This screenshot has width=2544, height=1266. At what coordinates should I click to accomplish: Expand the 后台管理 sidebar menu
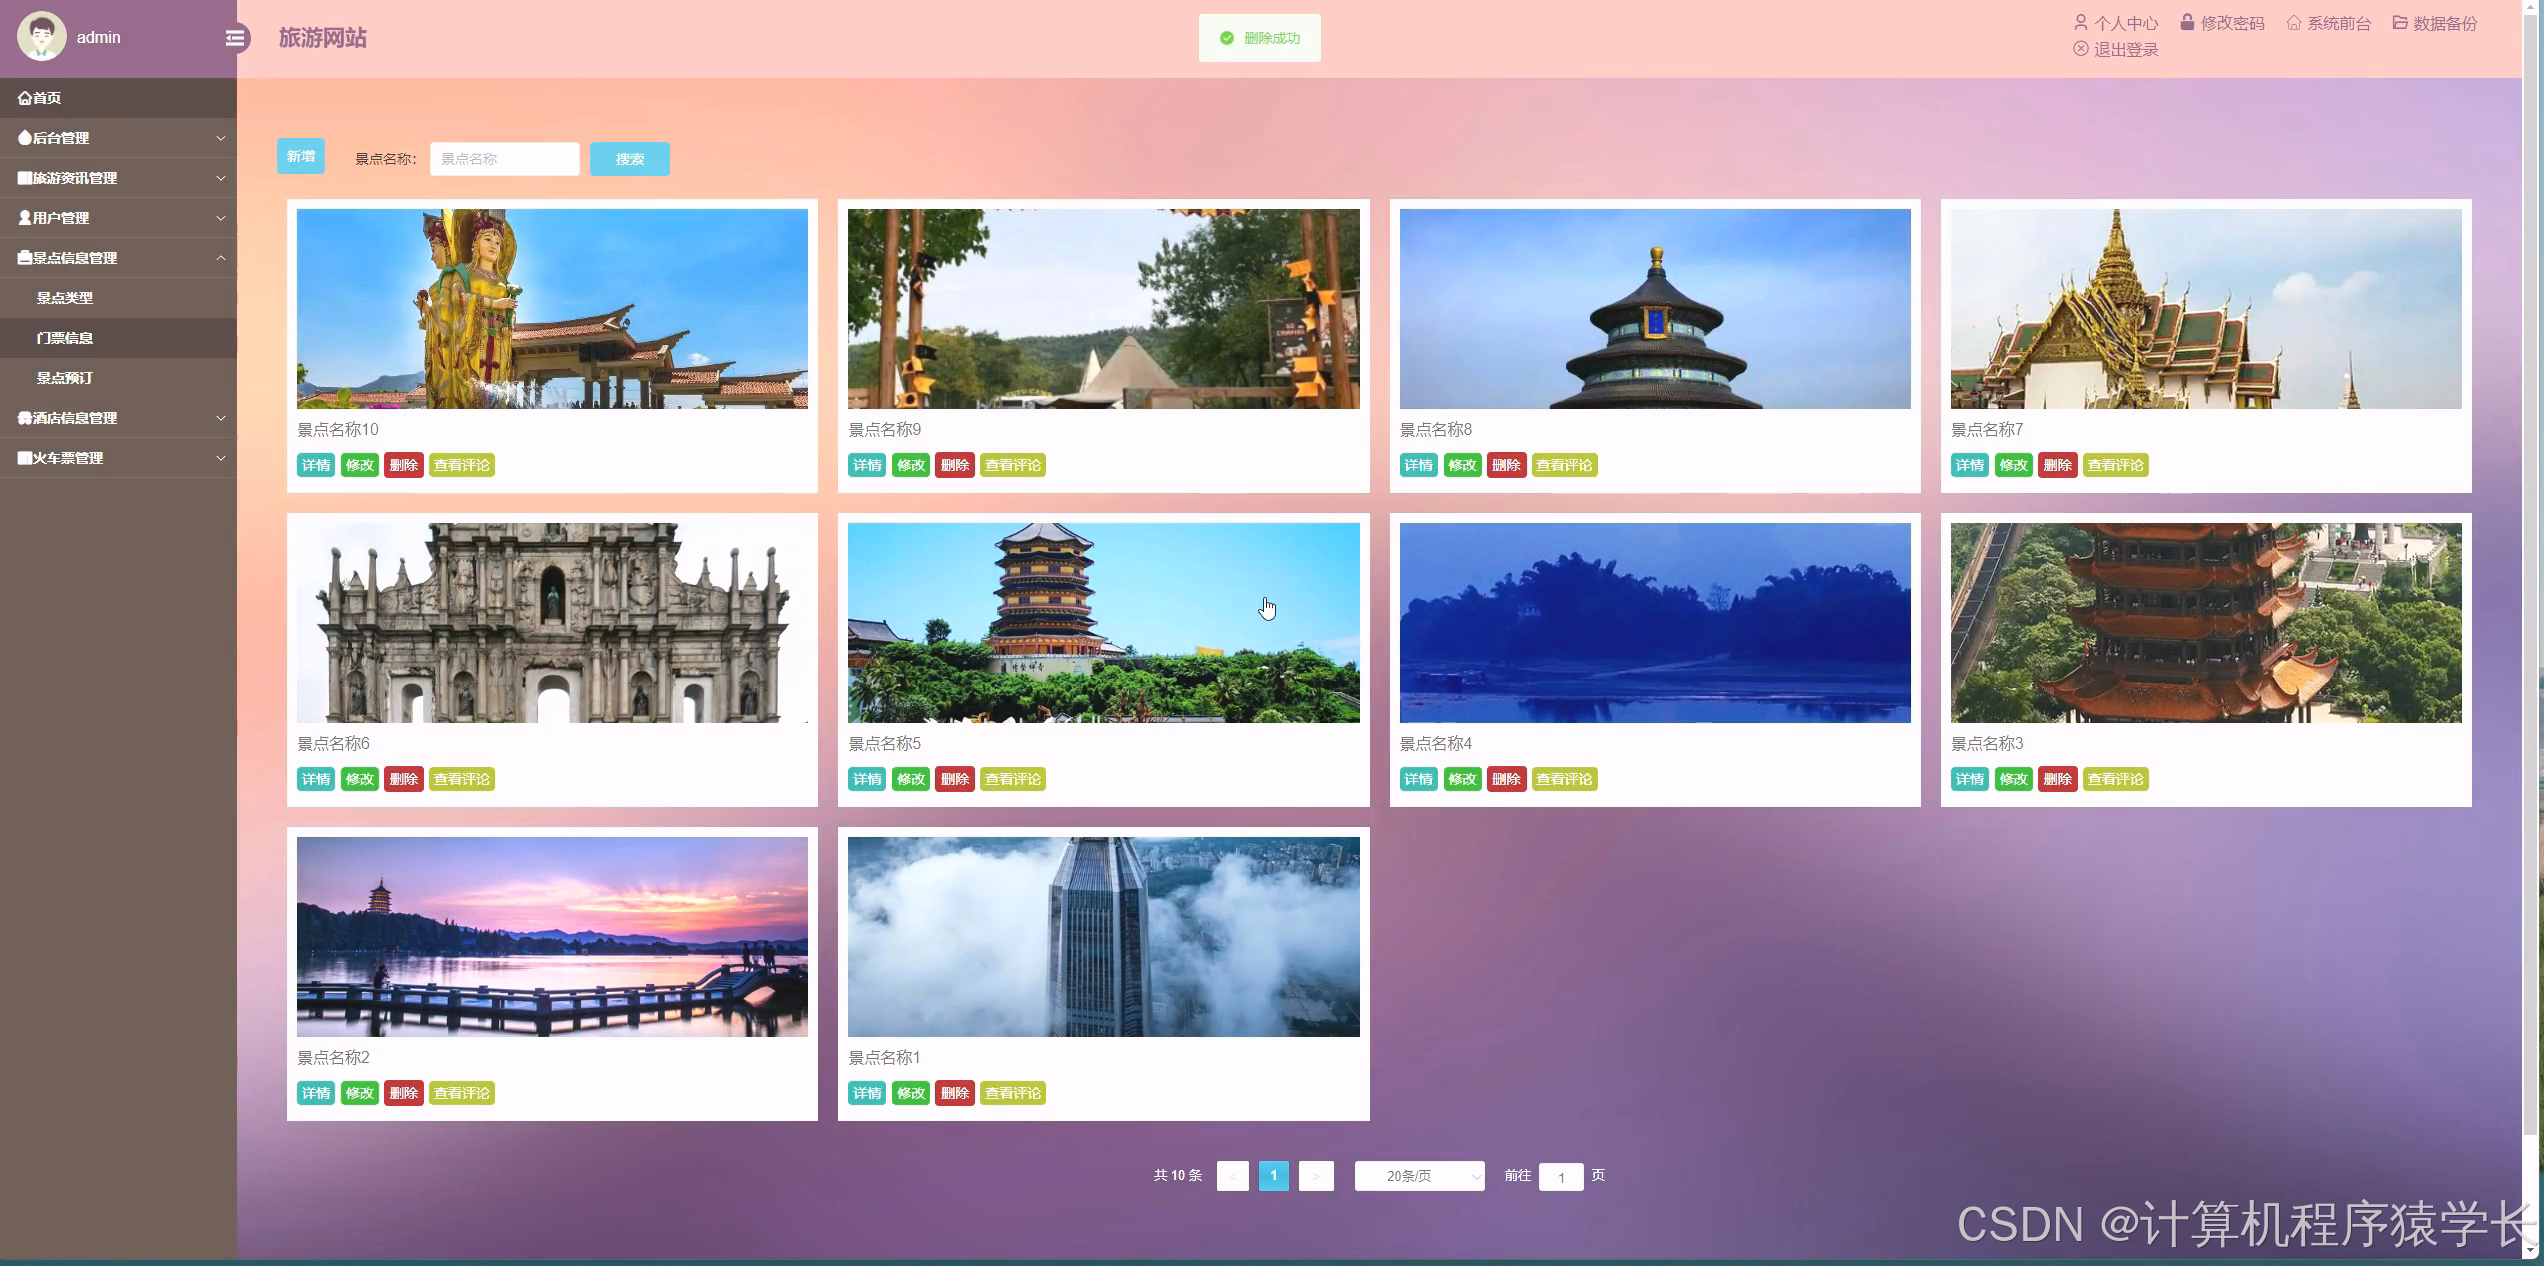pos(118,138)
